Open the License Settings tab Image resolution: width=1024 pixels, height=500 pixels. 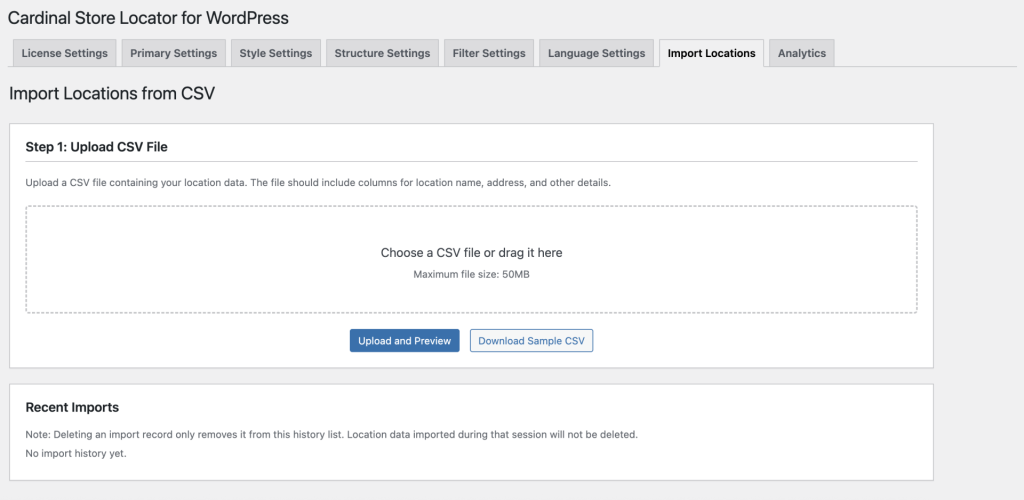pyautogui.click(x=65, y=53)
